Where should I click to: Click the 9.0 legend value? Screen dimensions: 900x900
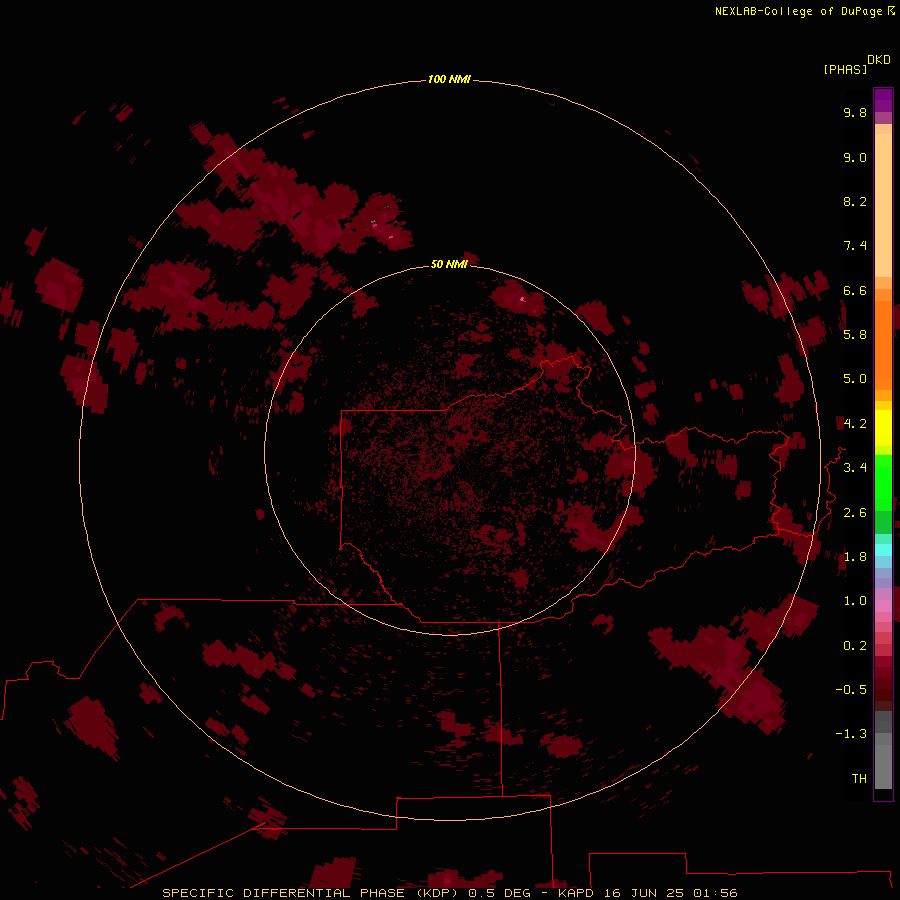pyautogui.click(x=855, y=157)
